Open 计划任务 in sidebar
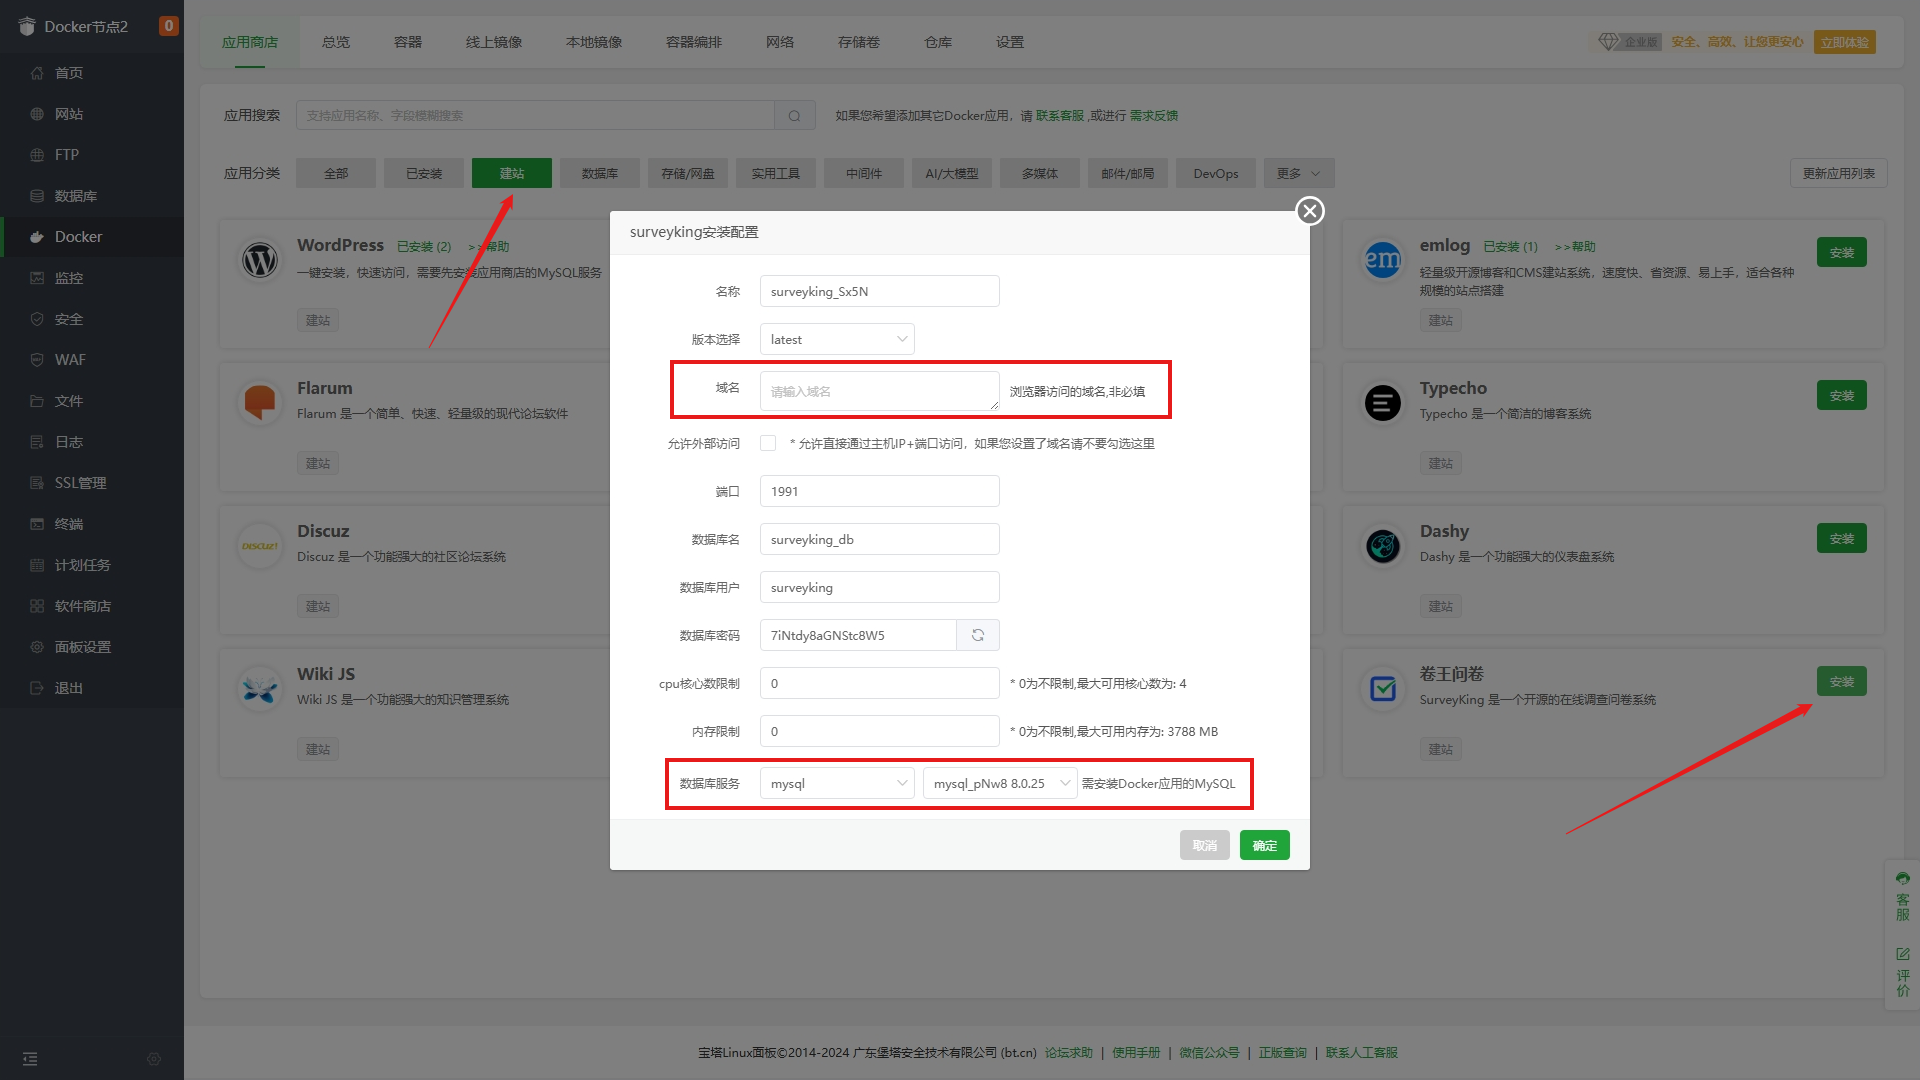The image size is (1920, 1080). click(92, 565)
